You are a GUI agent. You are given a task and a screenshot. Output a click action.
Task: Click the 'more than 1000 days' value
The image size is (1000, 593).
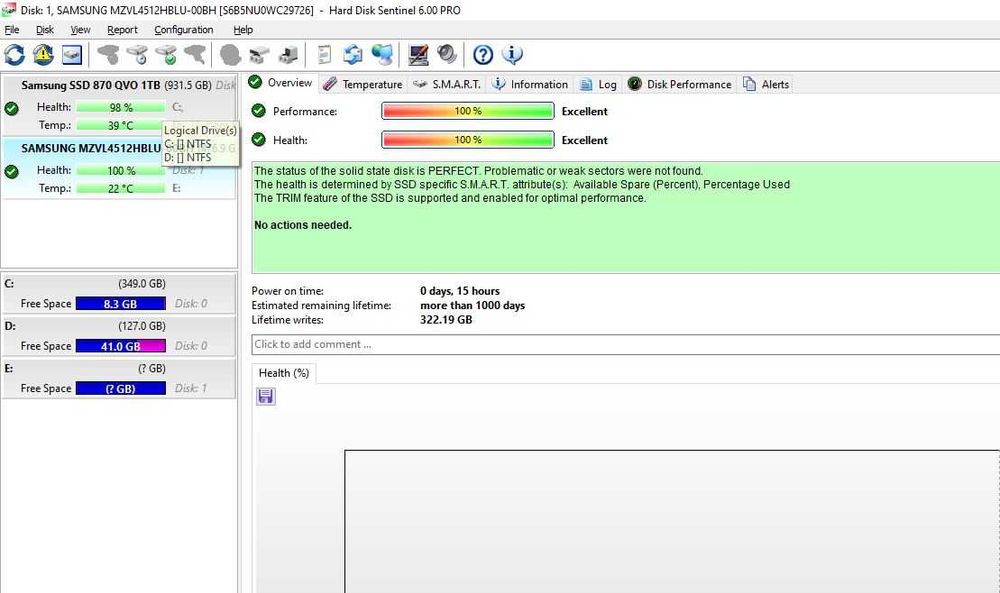point(473,305)
